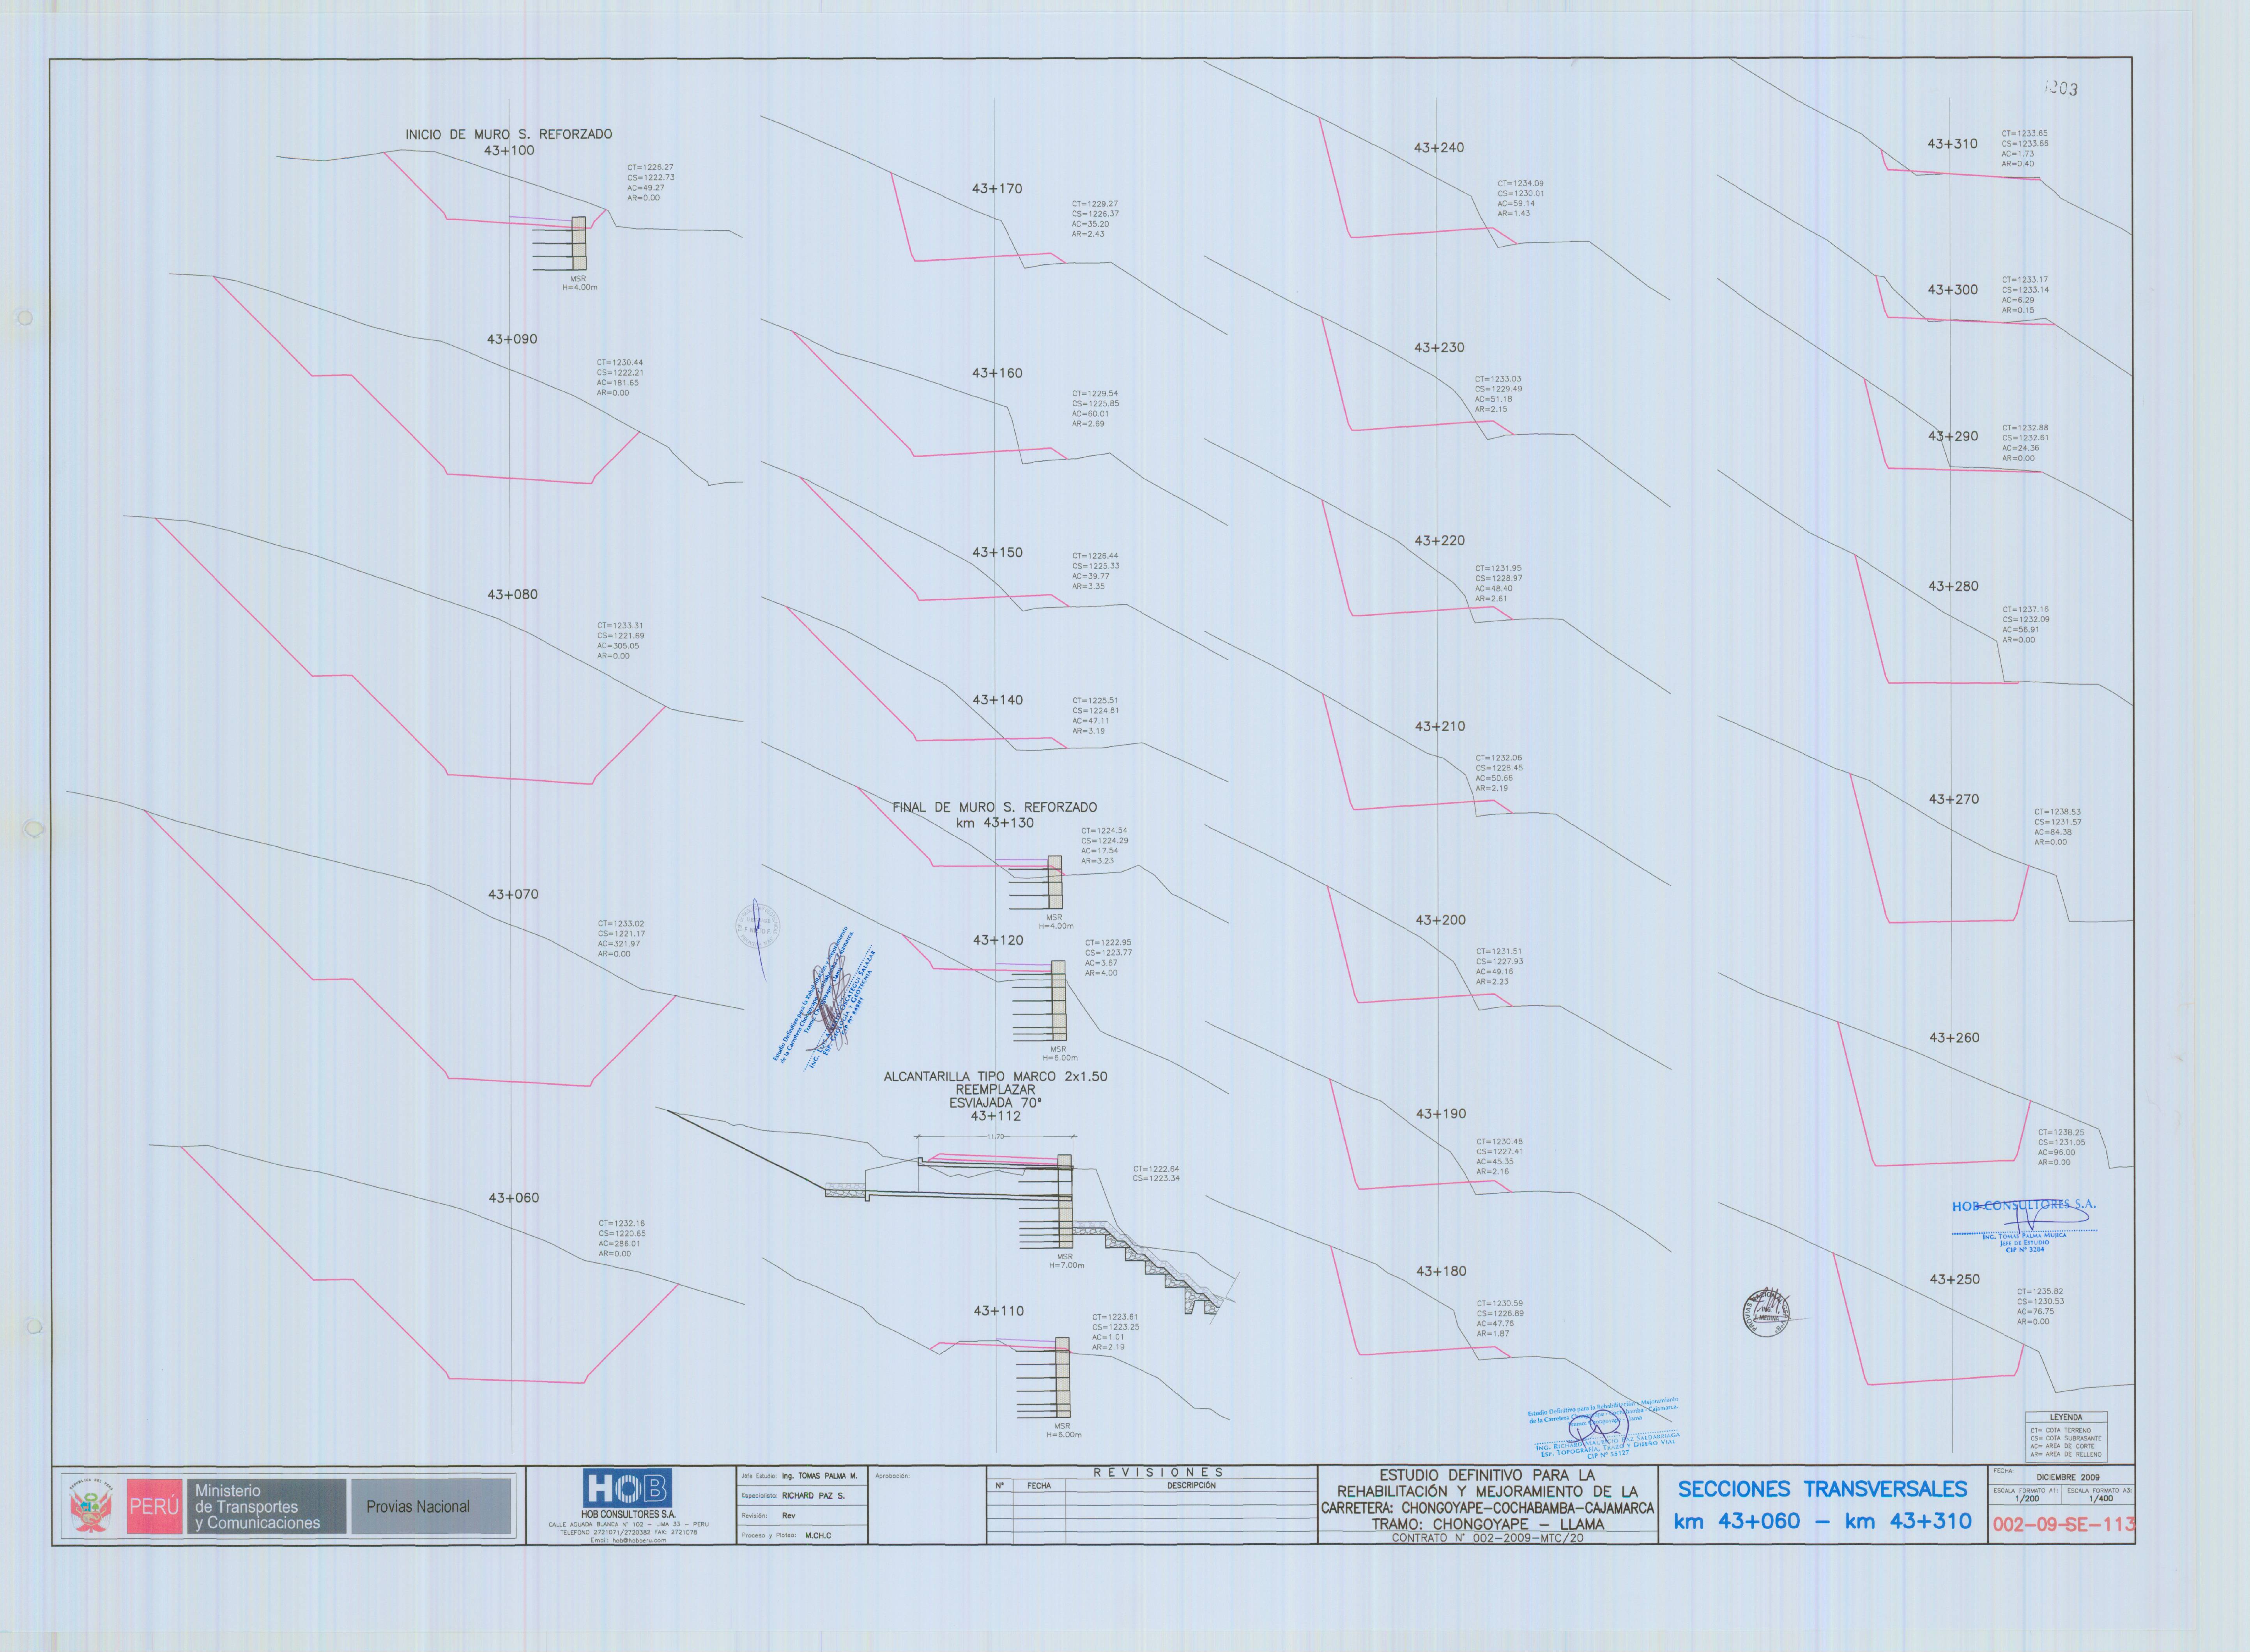Click station label 43+310
2250x1652 pixels.
tap(1952, 143)
